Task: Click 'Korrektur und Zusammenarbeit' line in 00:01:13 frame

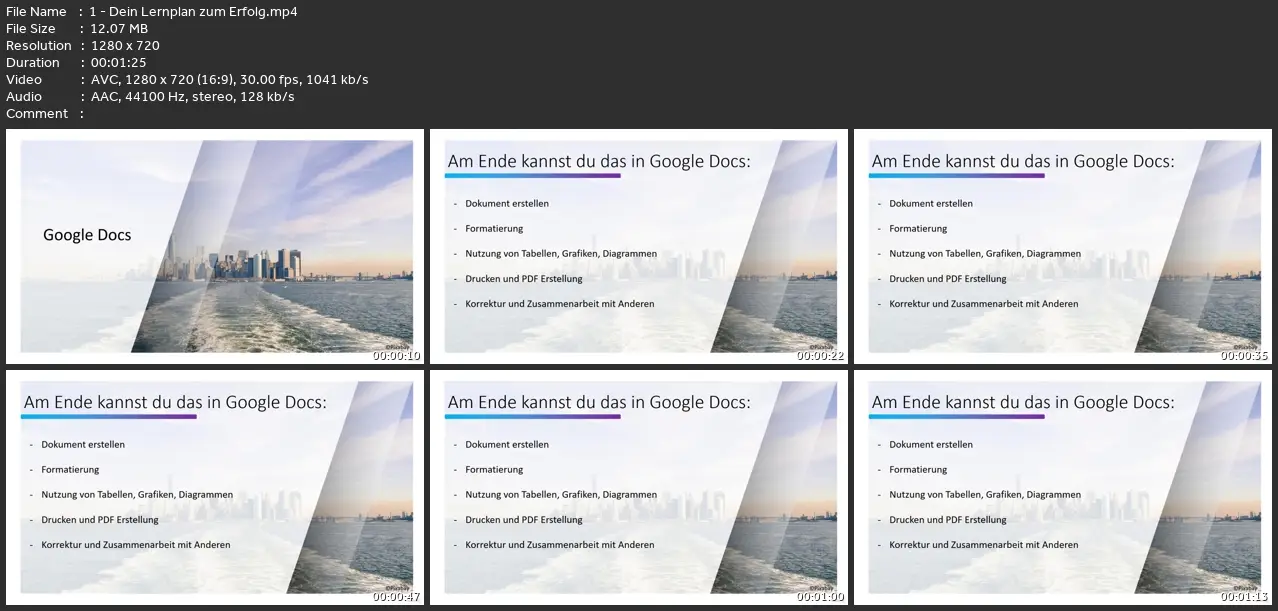Action: pyautogui.click(x=984, y=545)
